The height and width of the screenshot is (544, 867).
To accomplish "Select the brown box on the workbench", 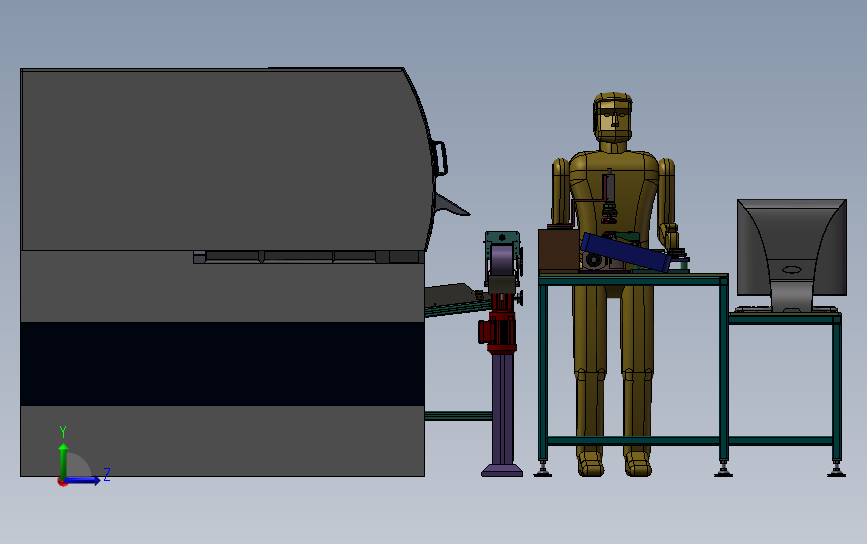I will click(558, 249).
